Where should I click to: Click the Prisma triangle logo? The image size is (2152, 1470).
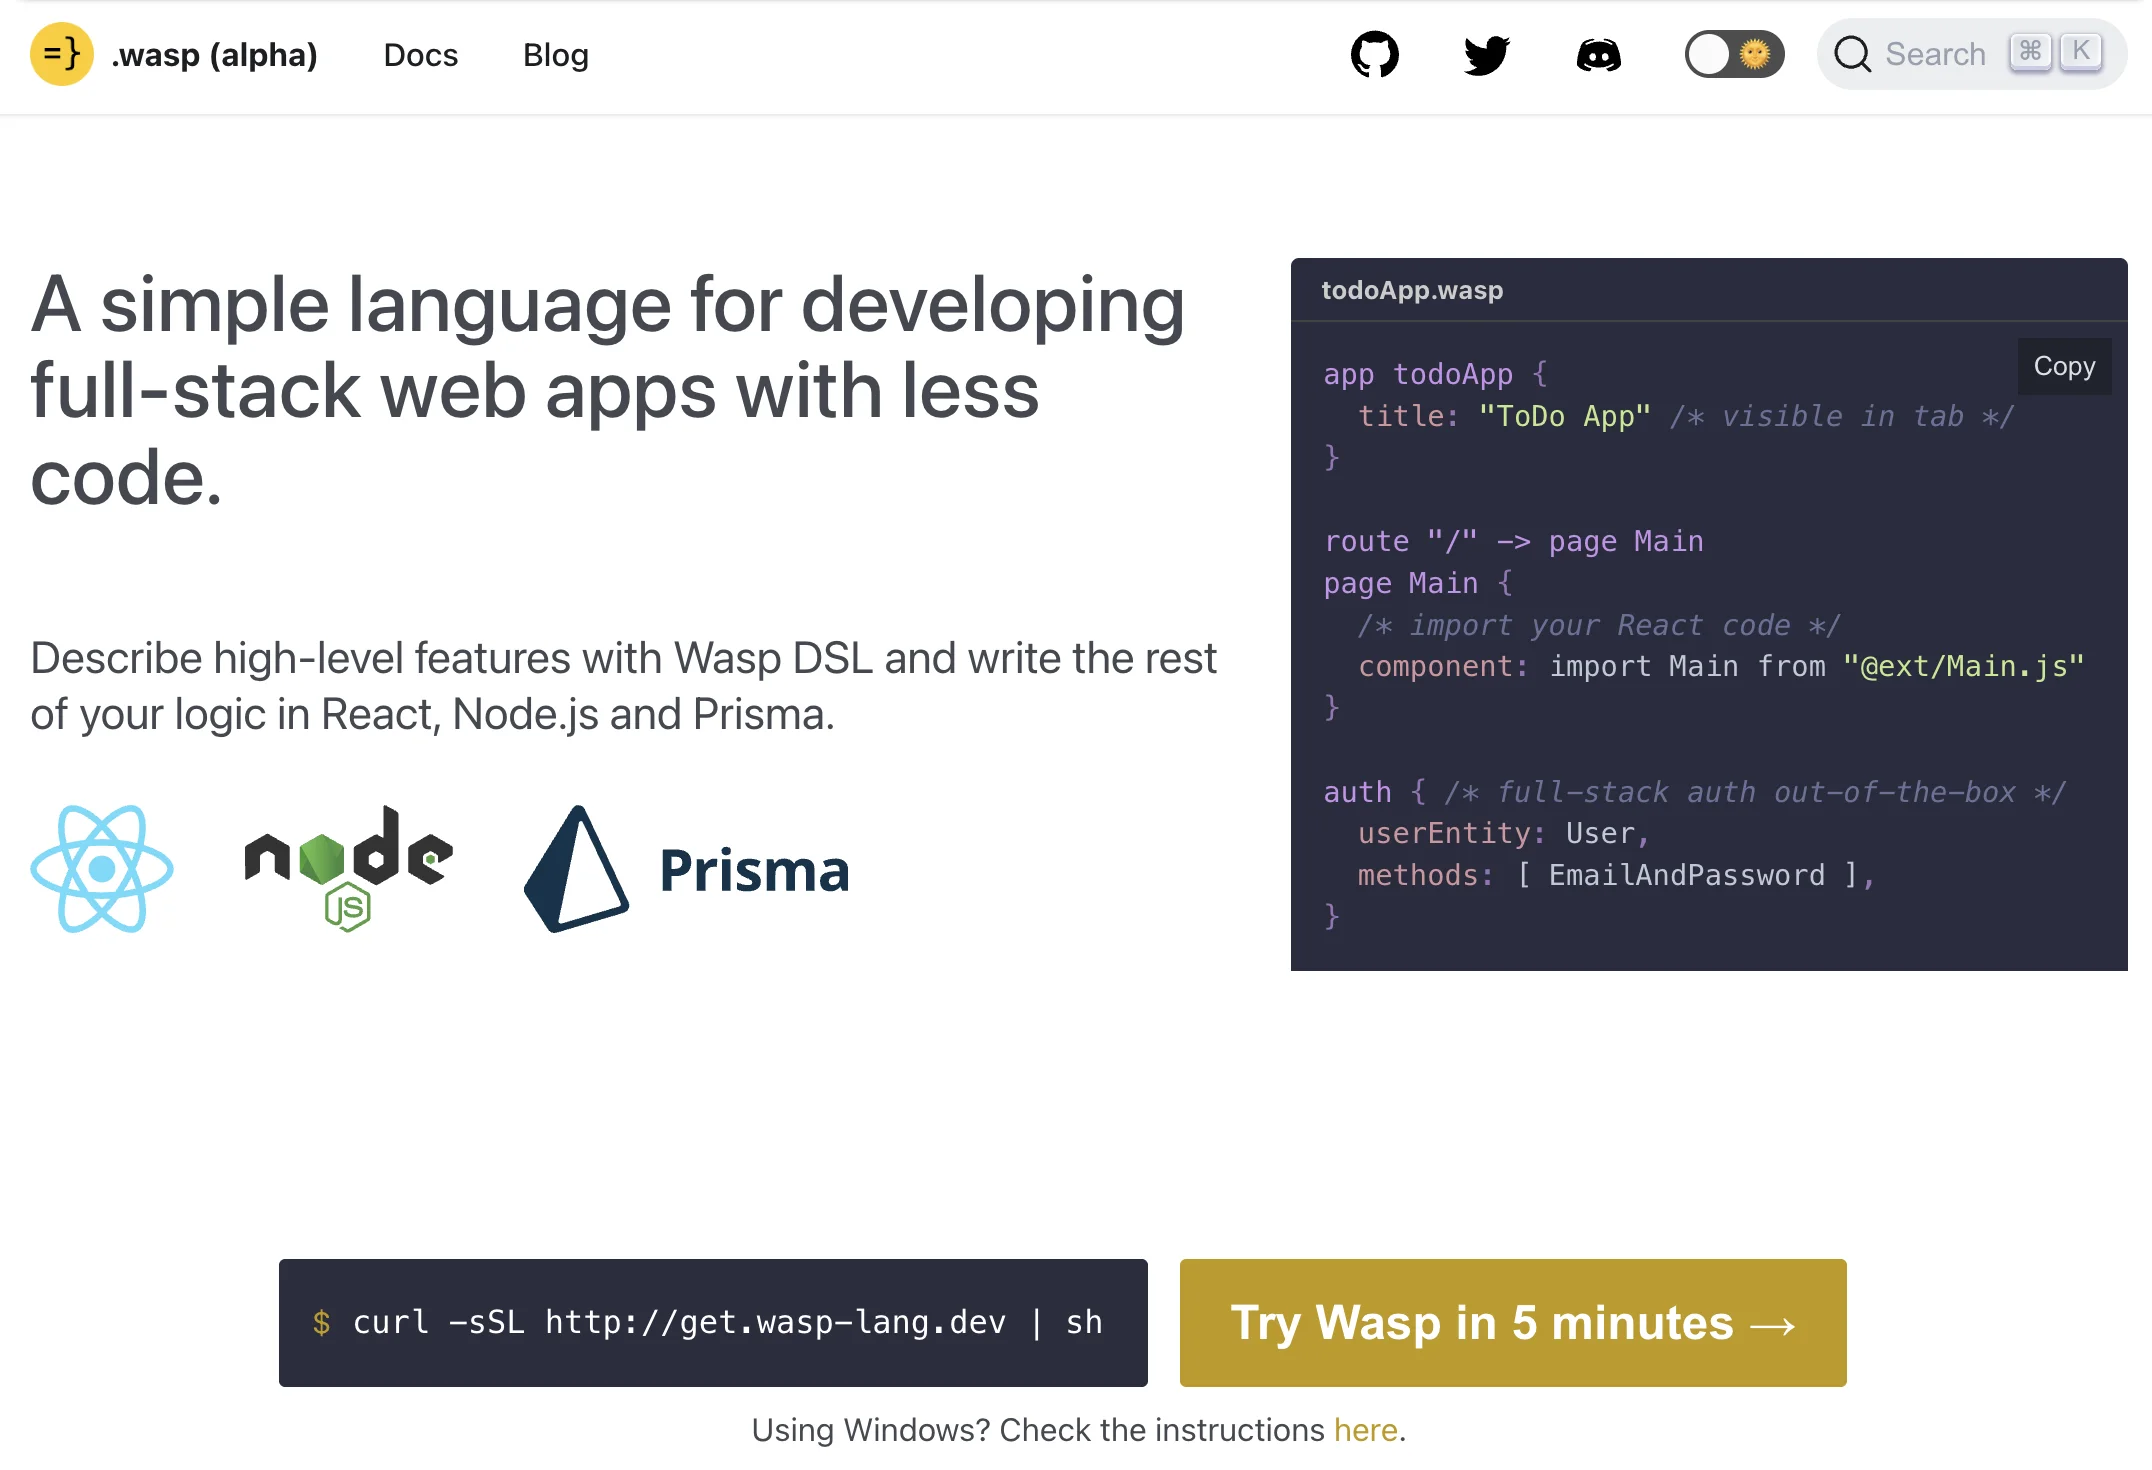coord(577,868)
